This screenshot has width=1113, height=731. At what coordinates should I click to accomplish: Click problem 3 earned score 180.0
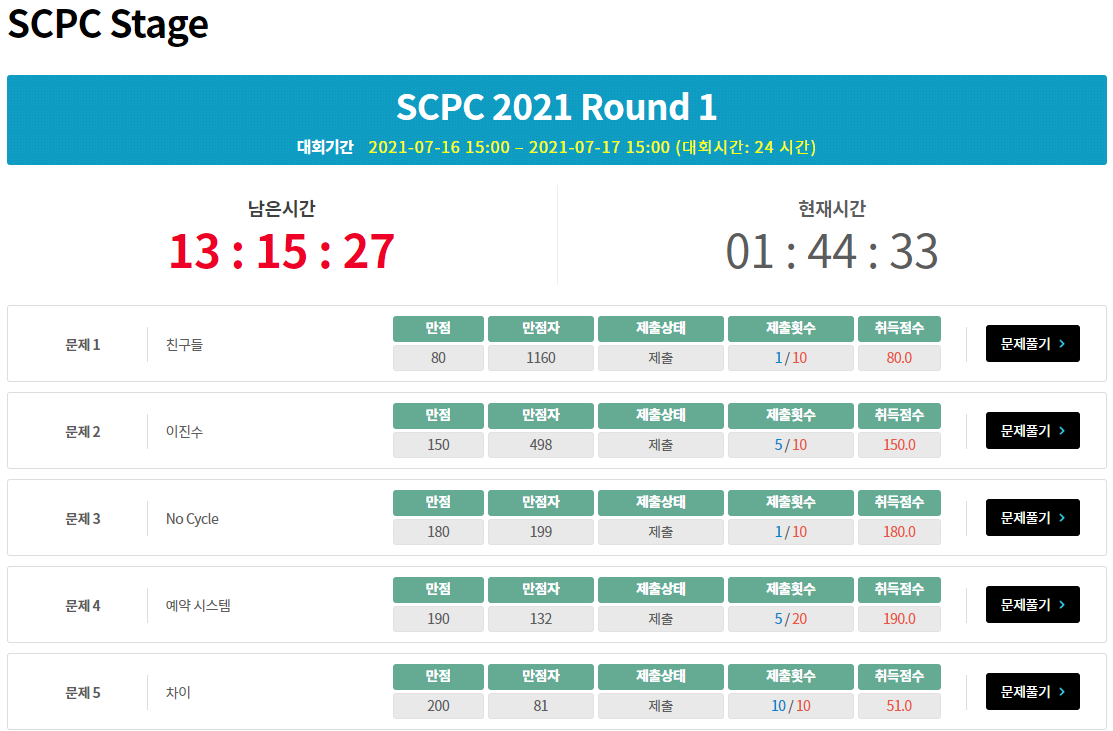(x=899, y=532)
